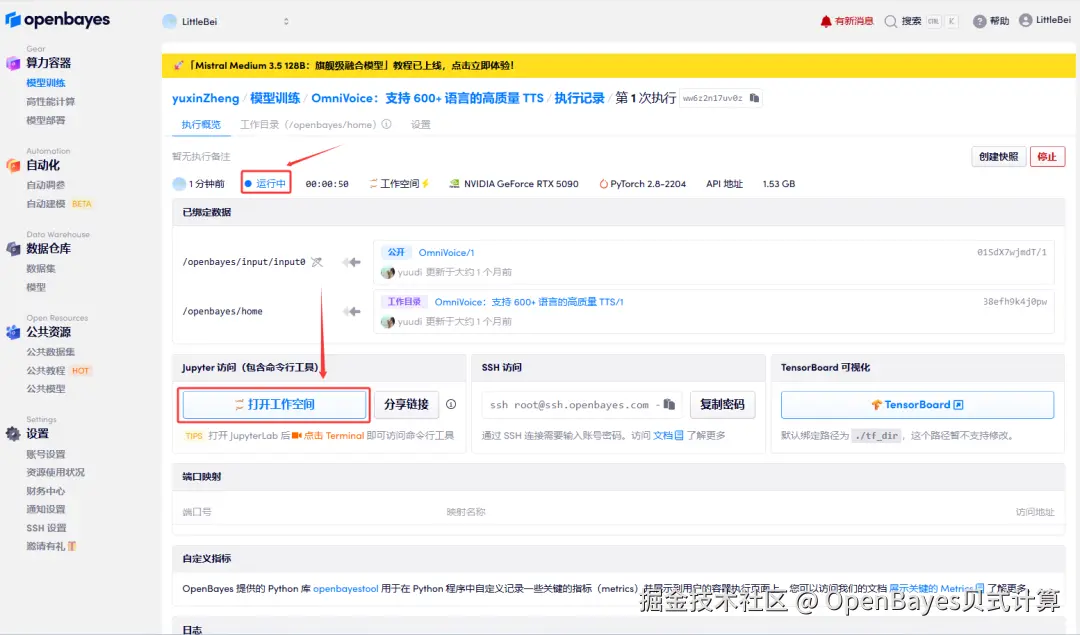Image resolution: width=1080 pixels, height=635 pixels.
Task: Click the info icon next to 分享链接
Action: (450, 404)
